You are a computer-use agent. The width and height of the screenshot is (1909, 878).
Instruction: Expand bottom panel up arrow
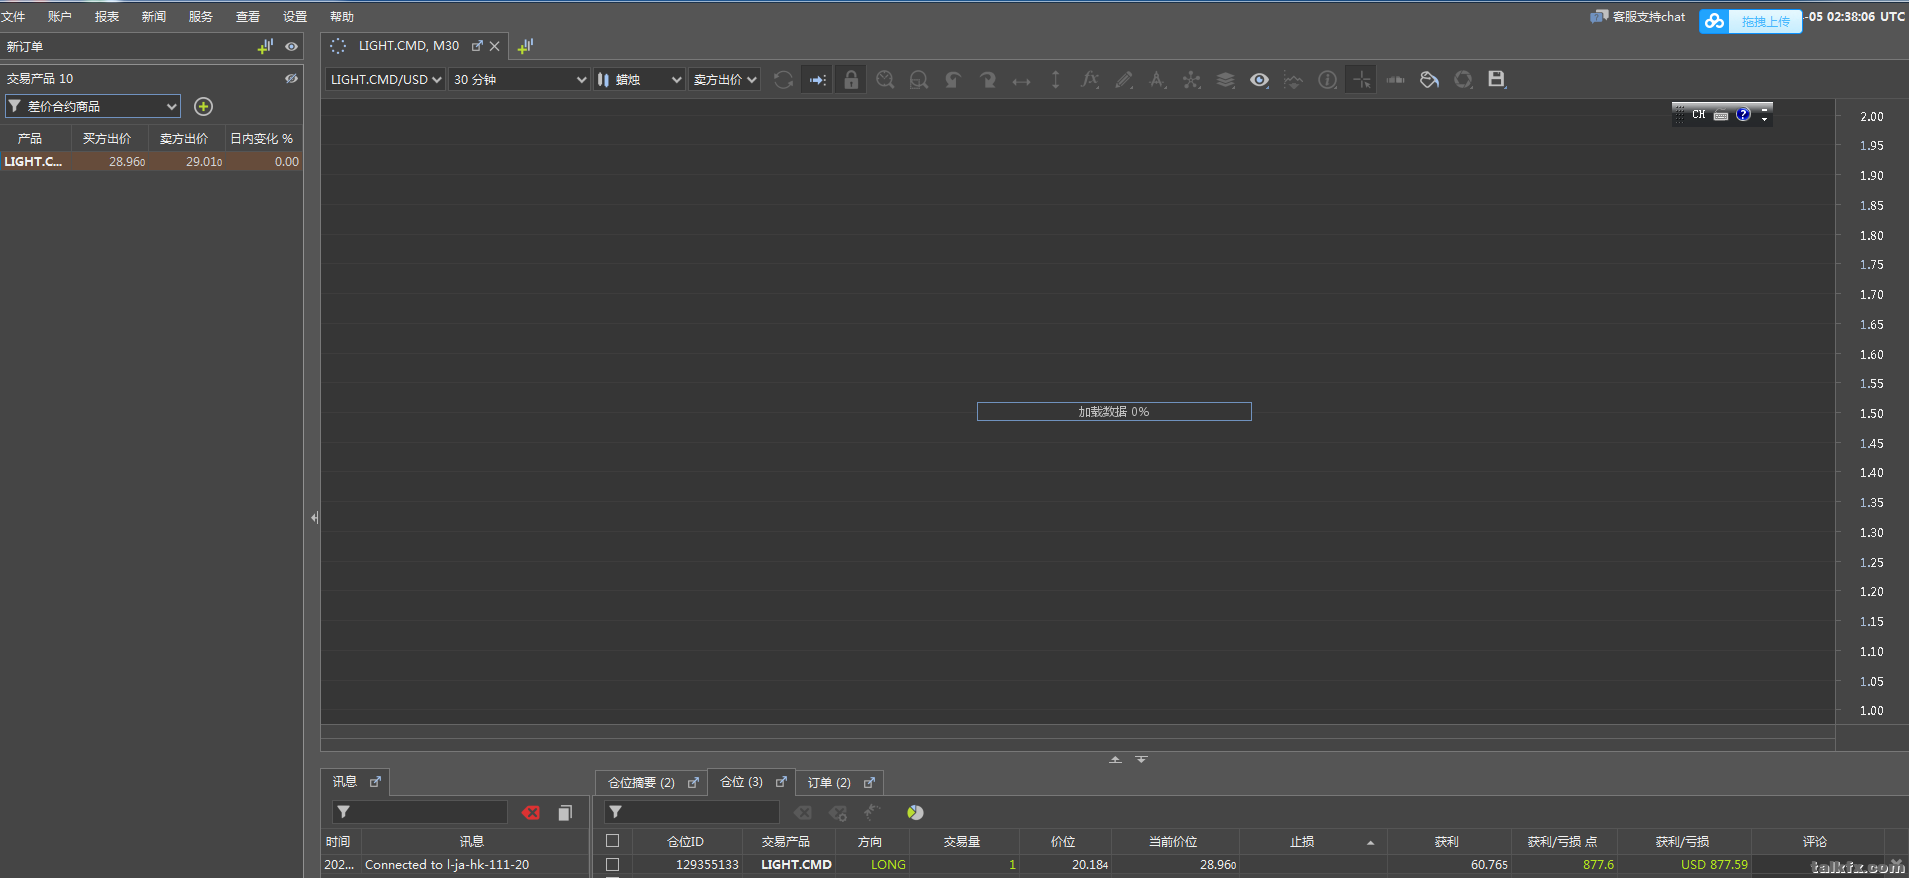[1115, 760]
